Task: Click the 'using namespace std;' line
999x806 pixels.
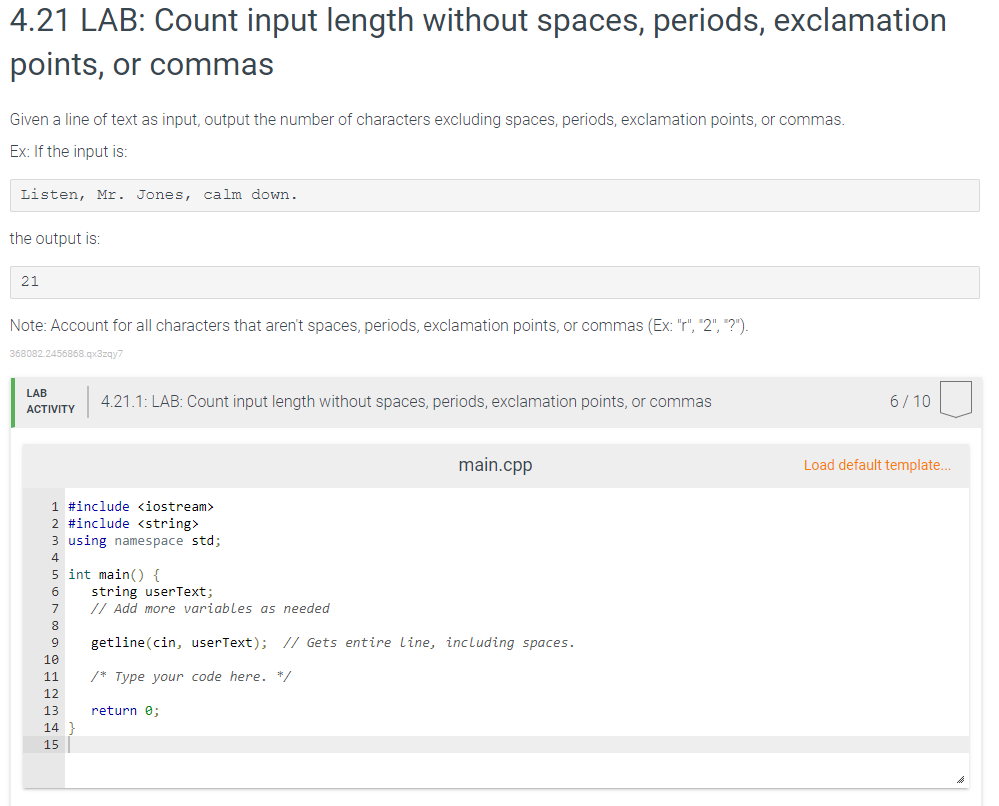Action: [x=144, y=541]
